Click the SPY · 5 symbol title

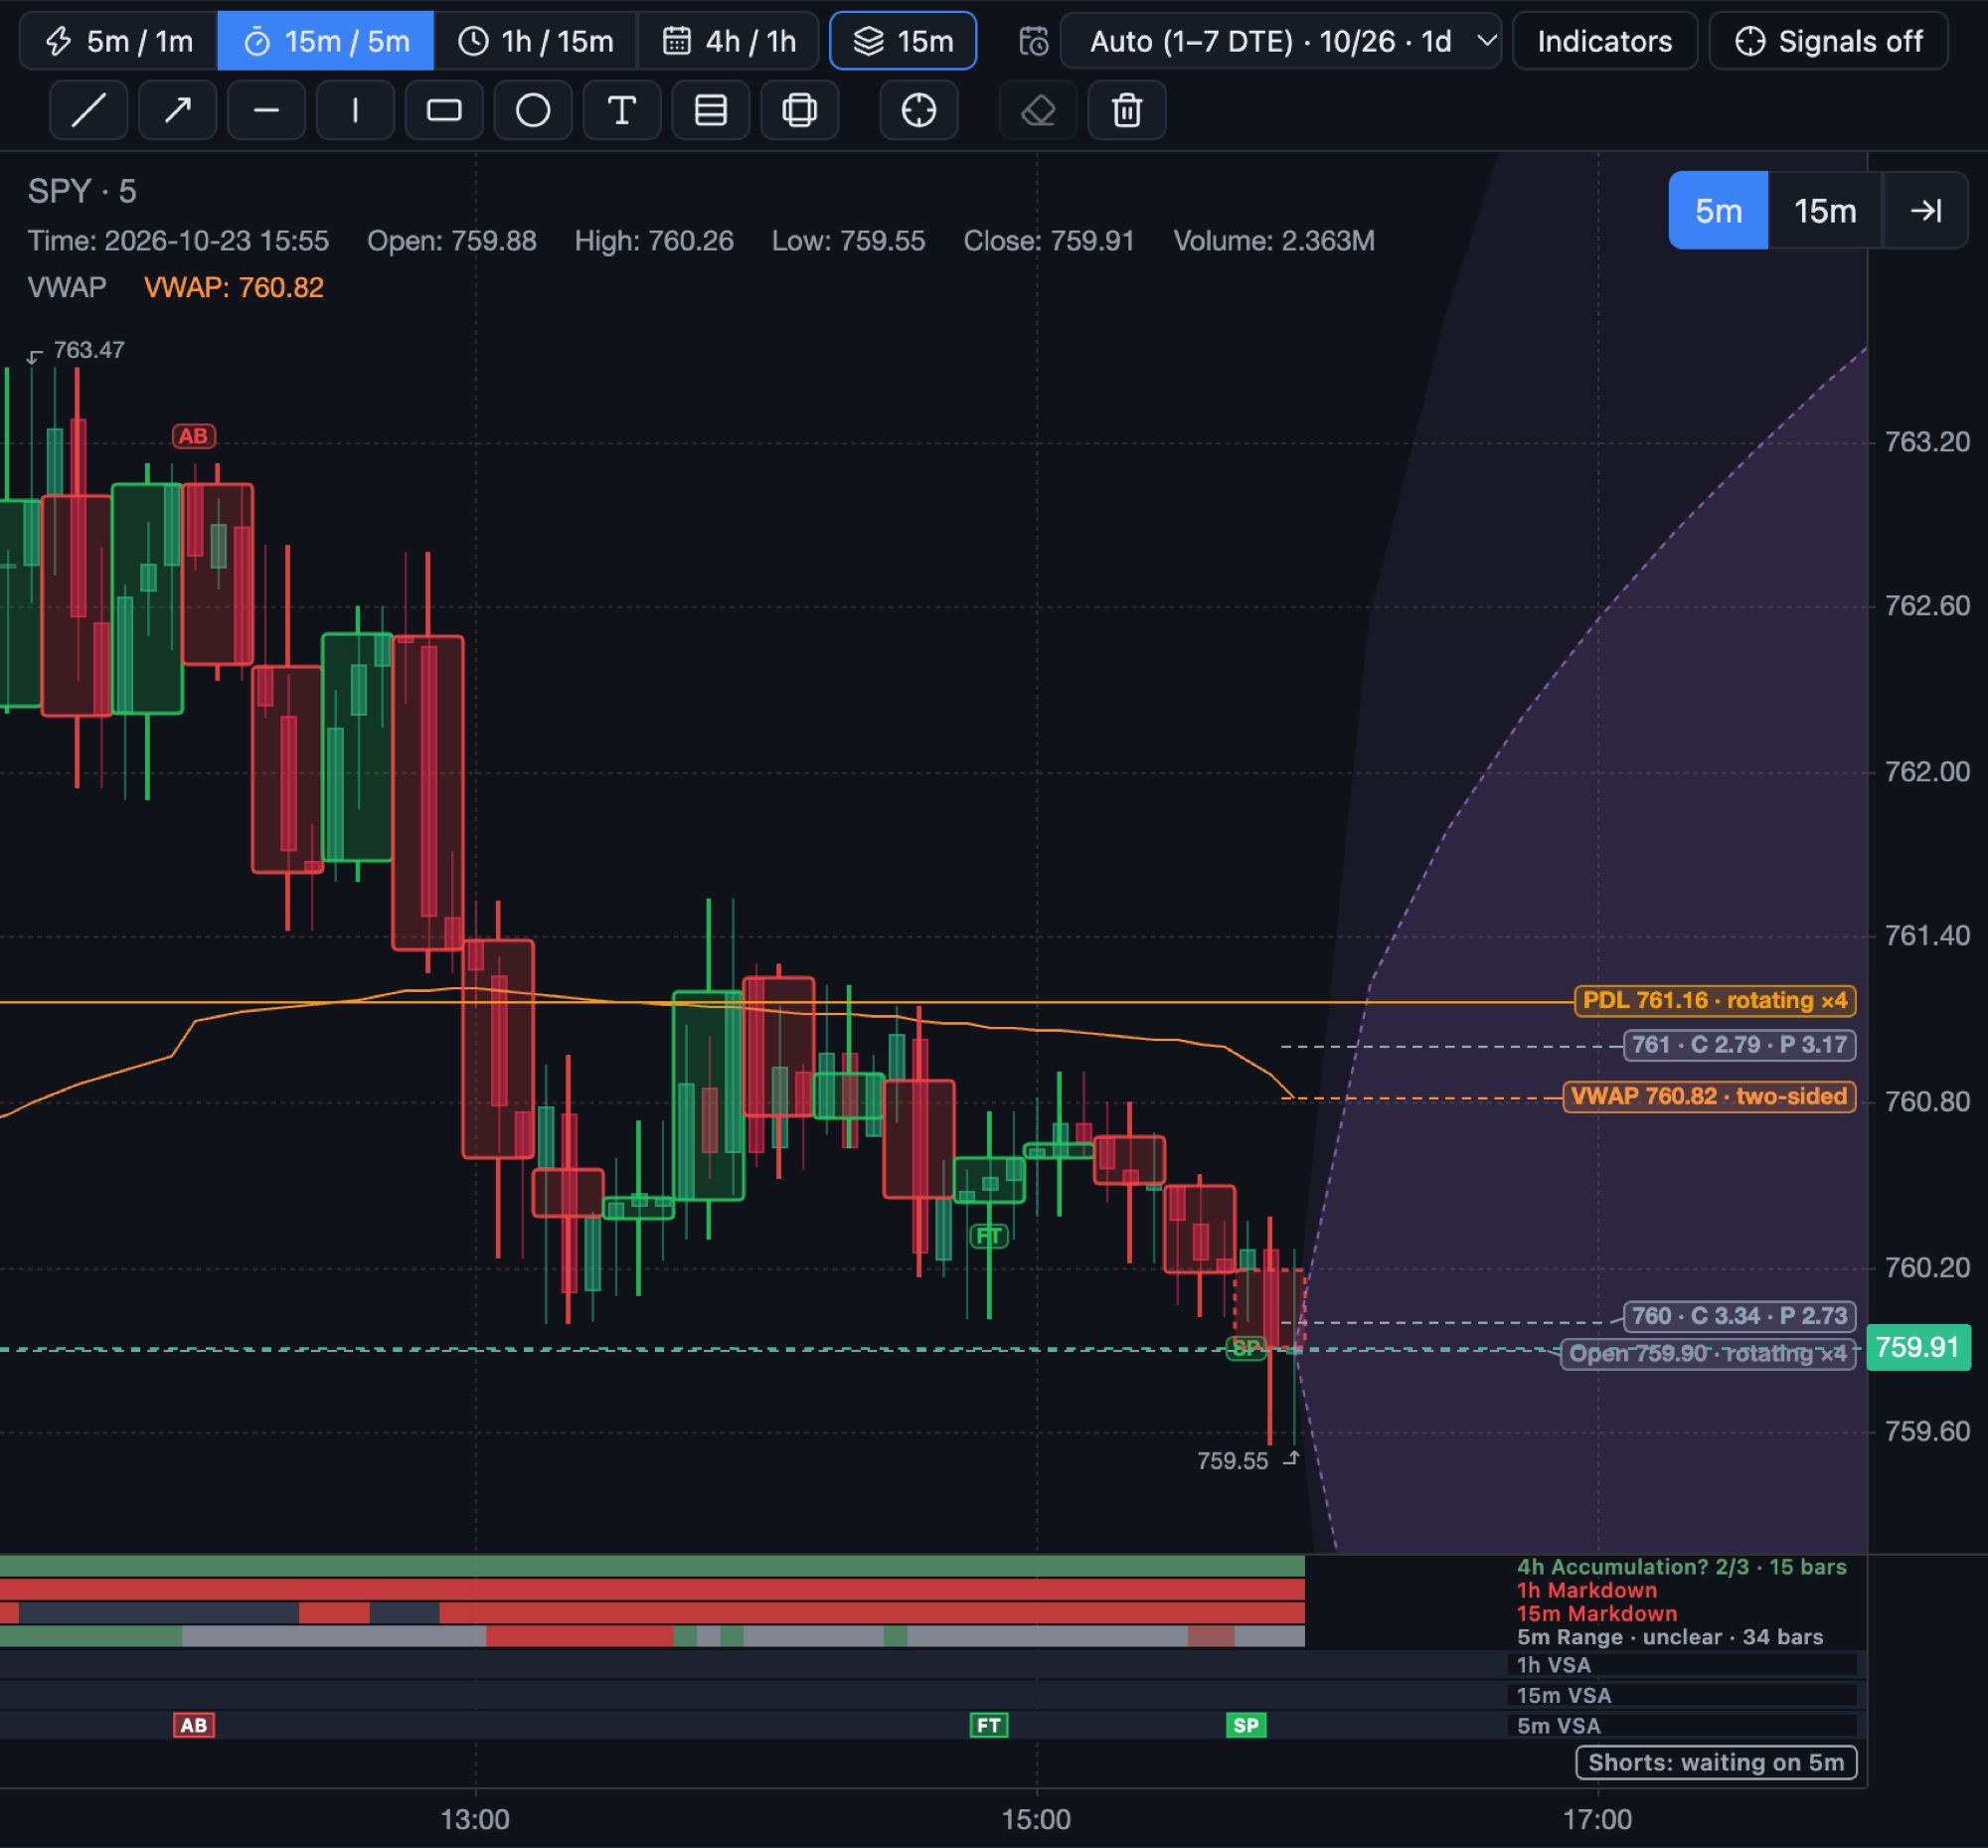[82, 191]
